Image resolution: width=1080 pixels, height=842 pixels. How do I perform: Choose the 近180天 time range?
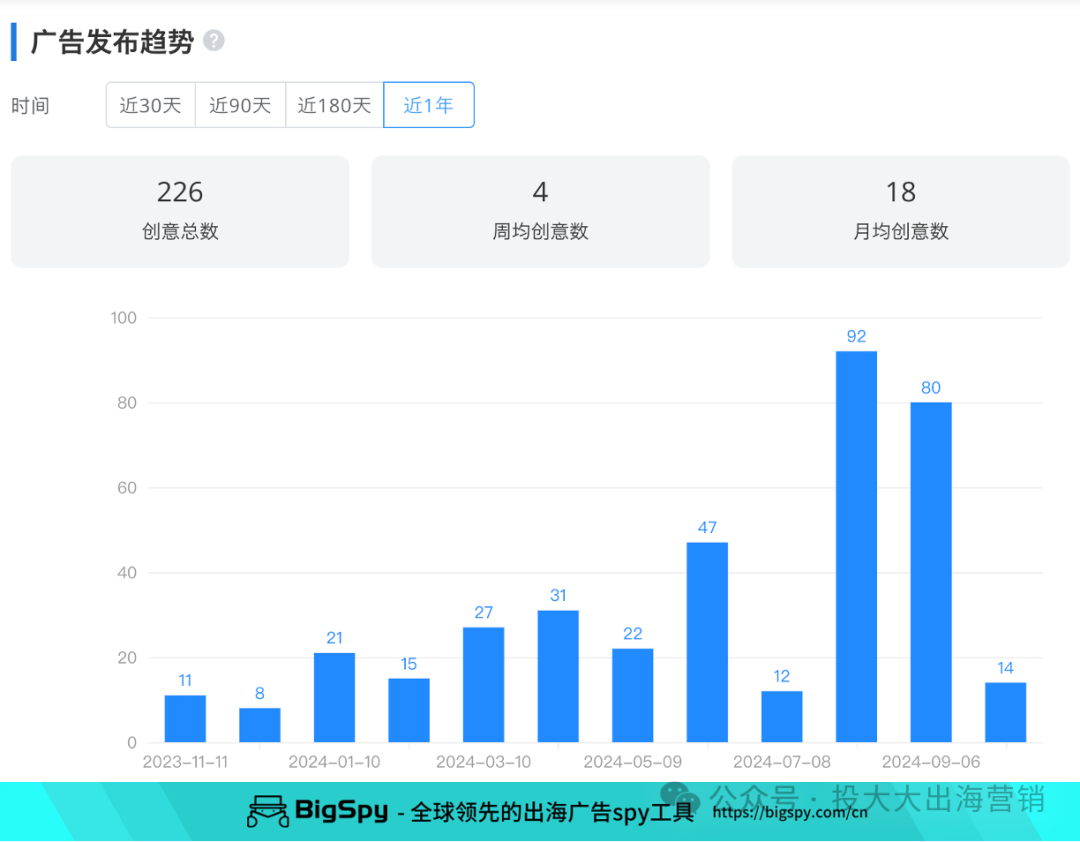pos(335,105)
